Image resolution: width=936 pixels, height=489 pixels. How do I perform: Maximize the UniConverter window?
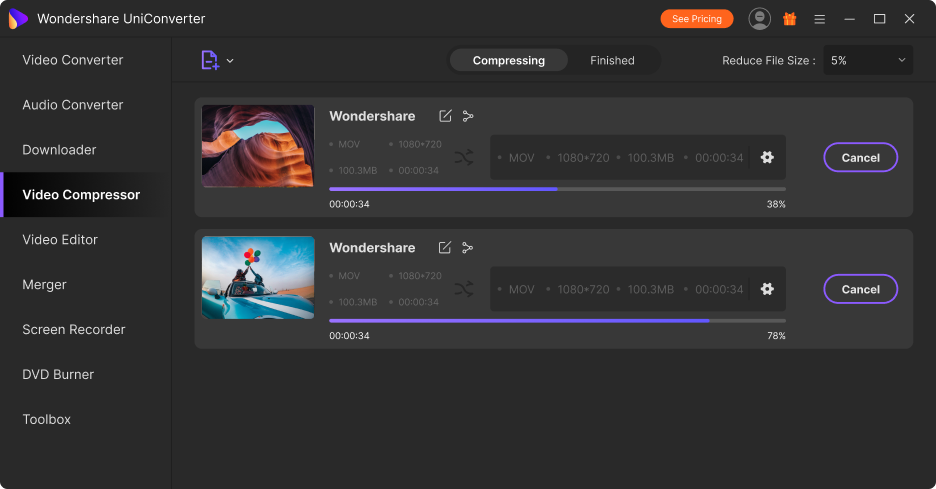tap(879, 19)
